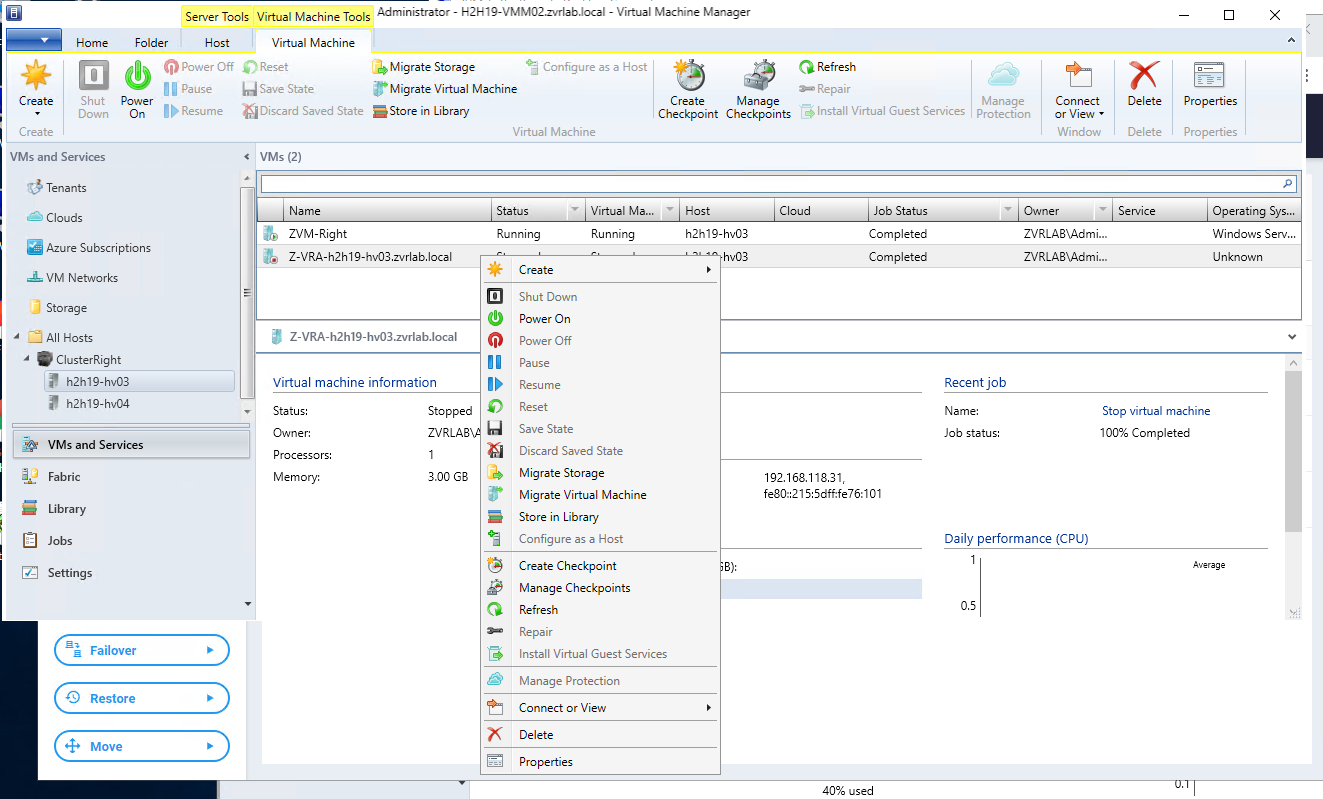Viewport: 1323px width, 799px height.
Task: Switch to the Library workspace
Action: click(67, 509)
